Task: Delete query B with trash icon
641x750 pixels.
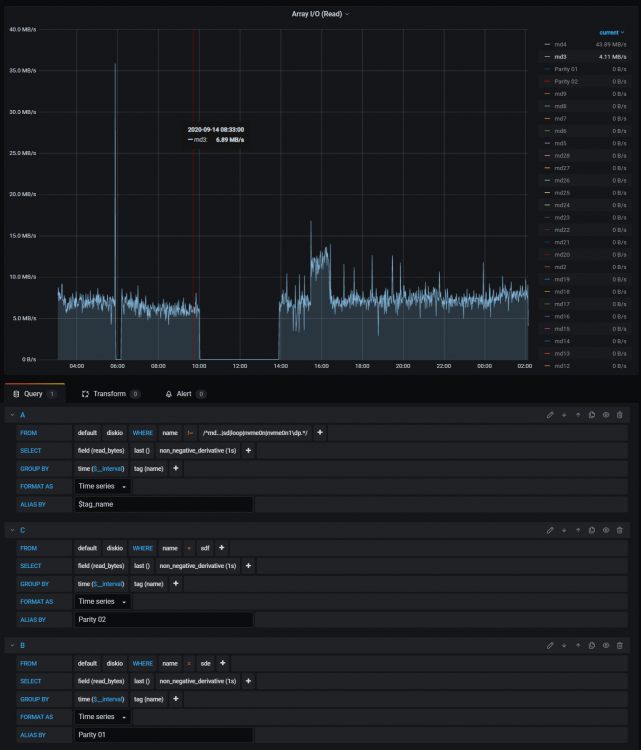Action: [619, 645]
